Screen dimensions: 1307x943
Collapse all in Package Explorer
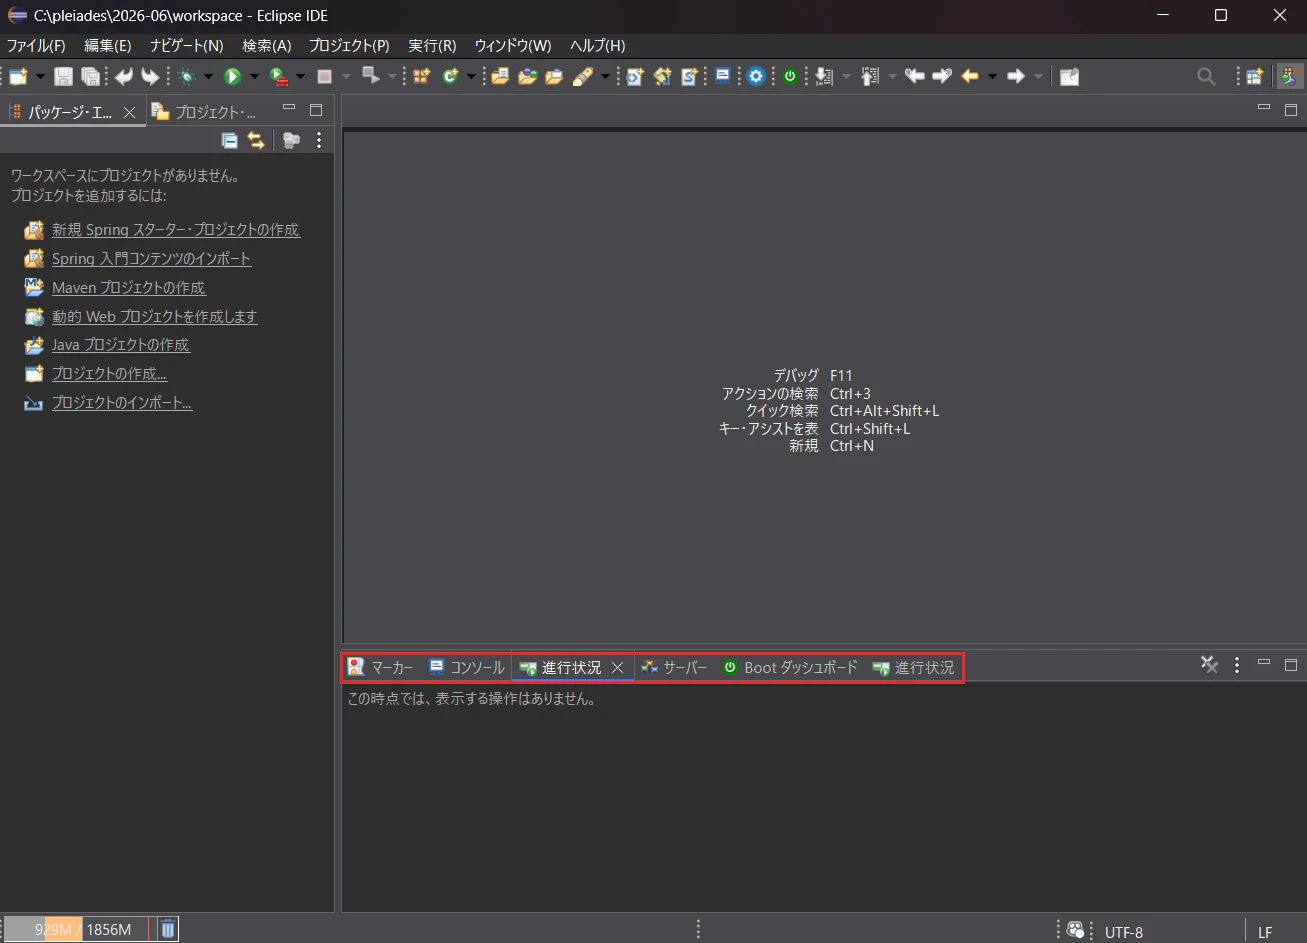pyautogui.click(x=229, y=141)
